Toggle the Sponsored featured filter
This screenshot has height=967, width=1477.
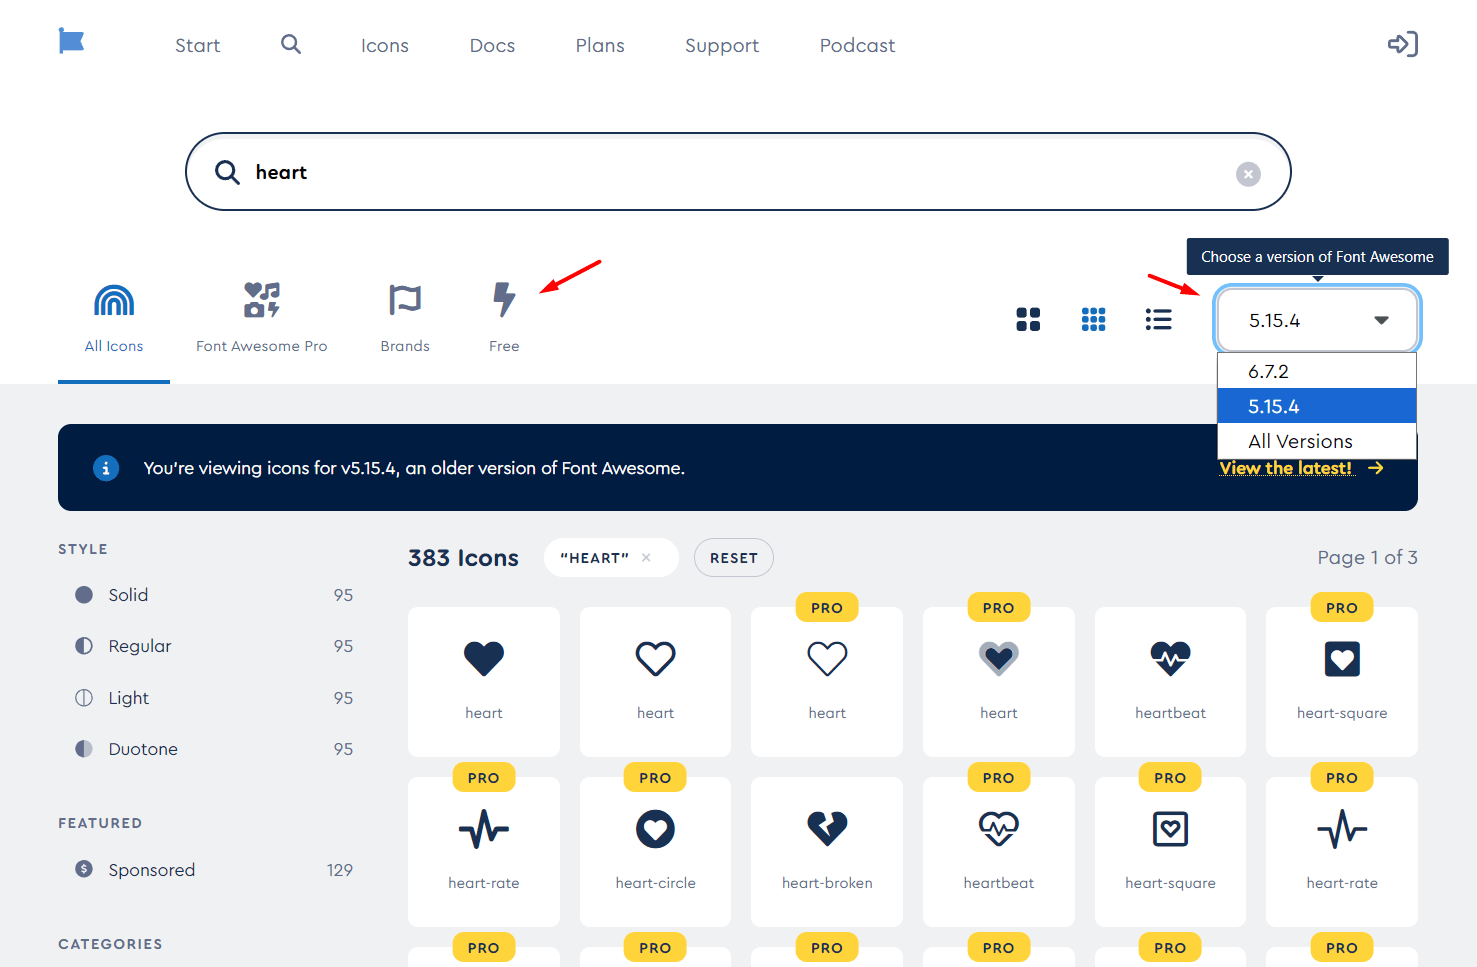pos(214,870)
